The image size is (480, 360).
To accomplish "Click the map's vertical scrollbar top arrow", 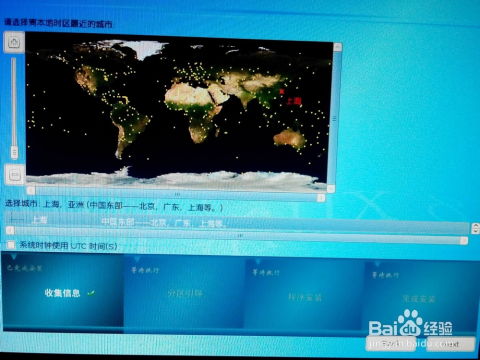I will point(337,47).
